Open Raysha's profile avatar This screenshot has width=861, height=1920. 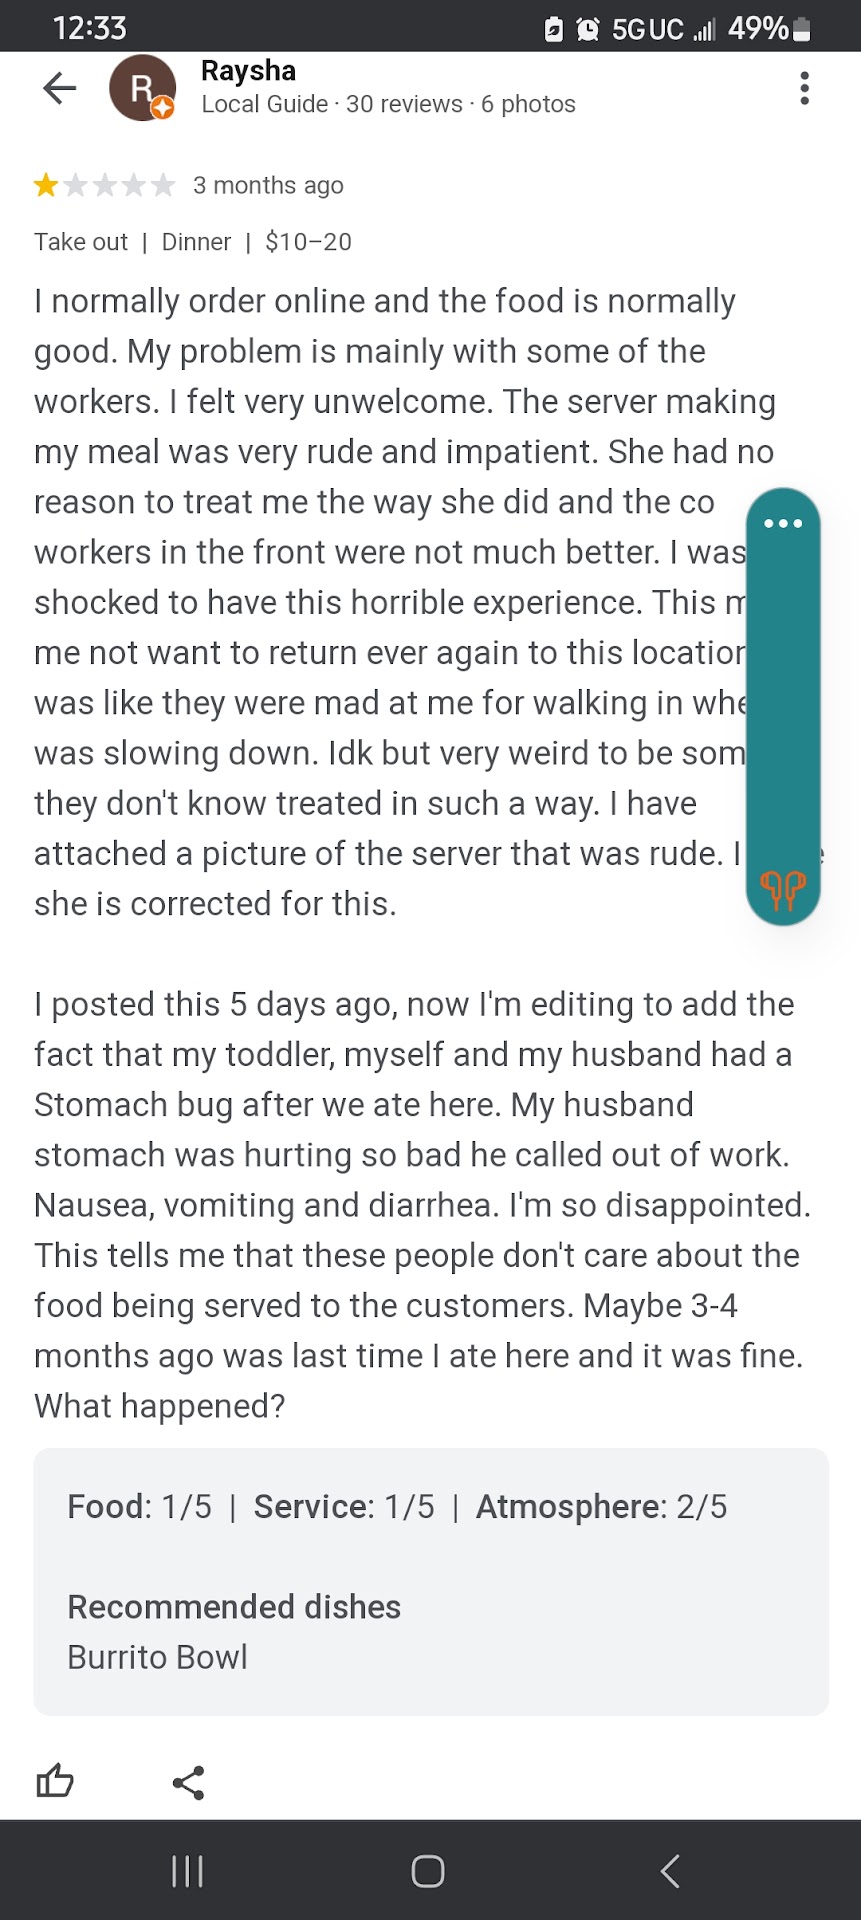tap(142, 88)
